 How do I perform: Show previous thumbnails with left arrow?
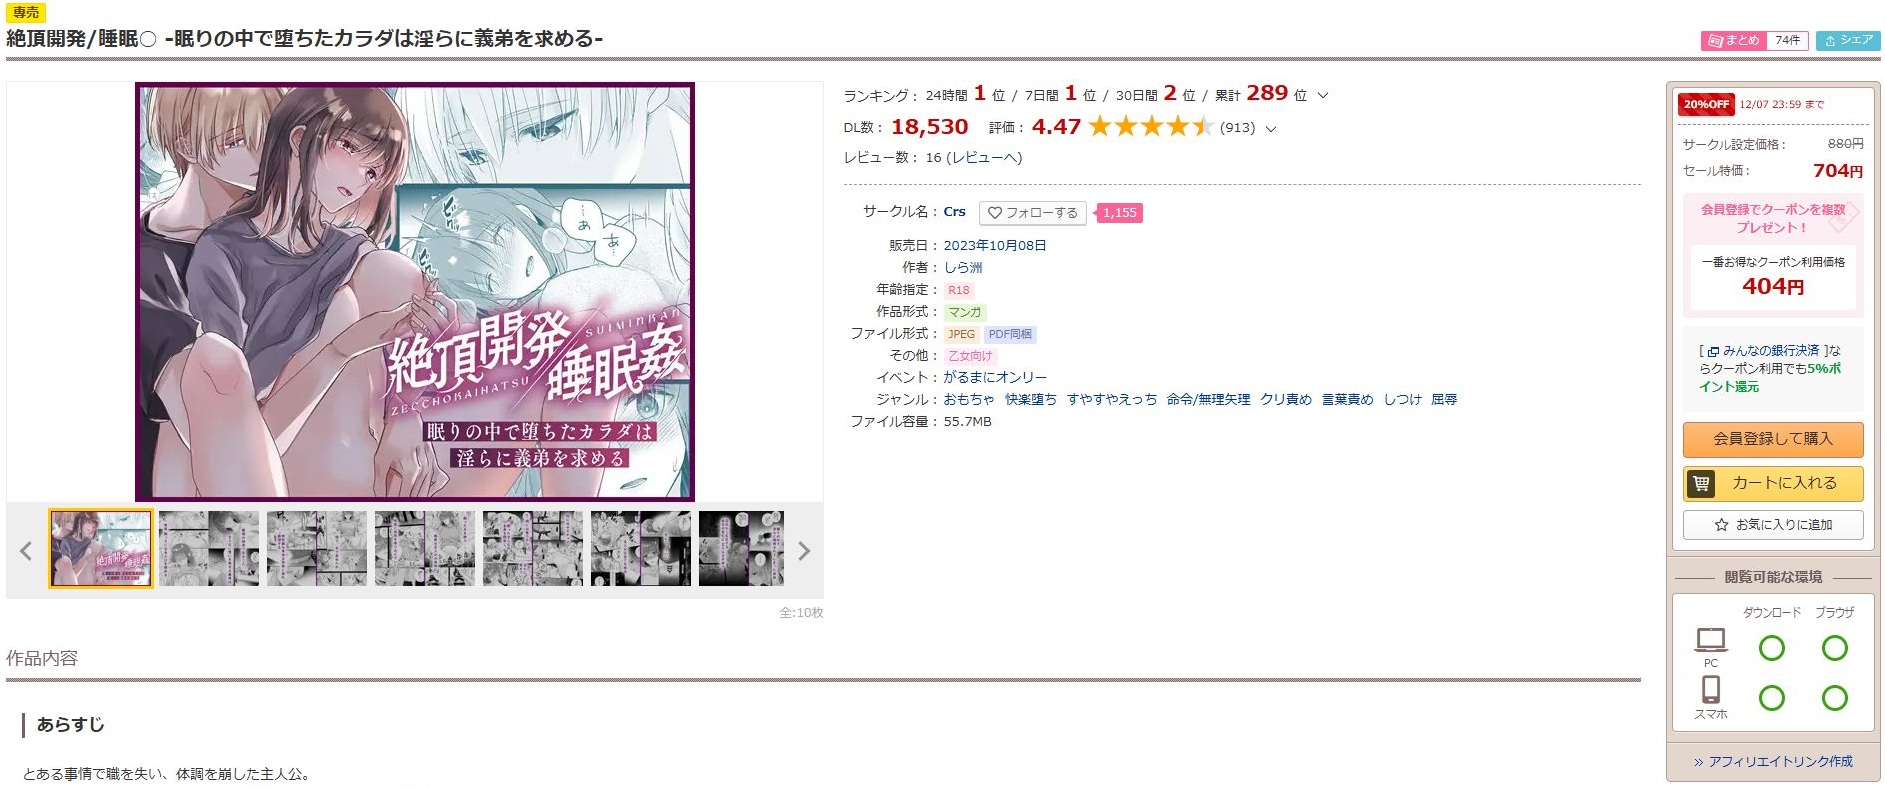(26, 550)
